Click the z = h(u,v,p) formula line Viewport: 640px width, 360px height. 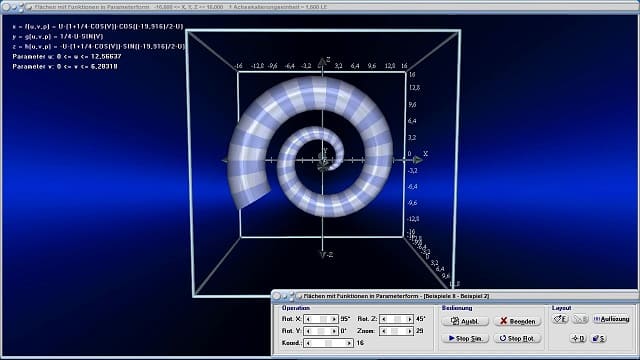point(99,47)
